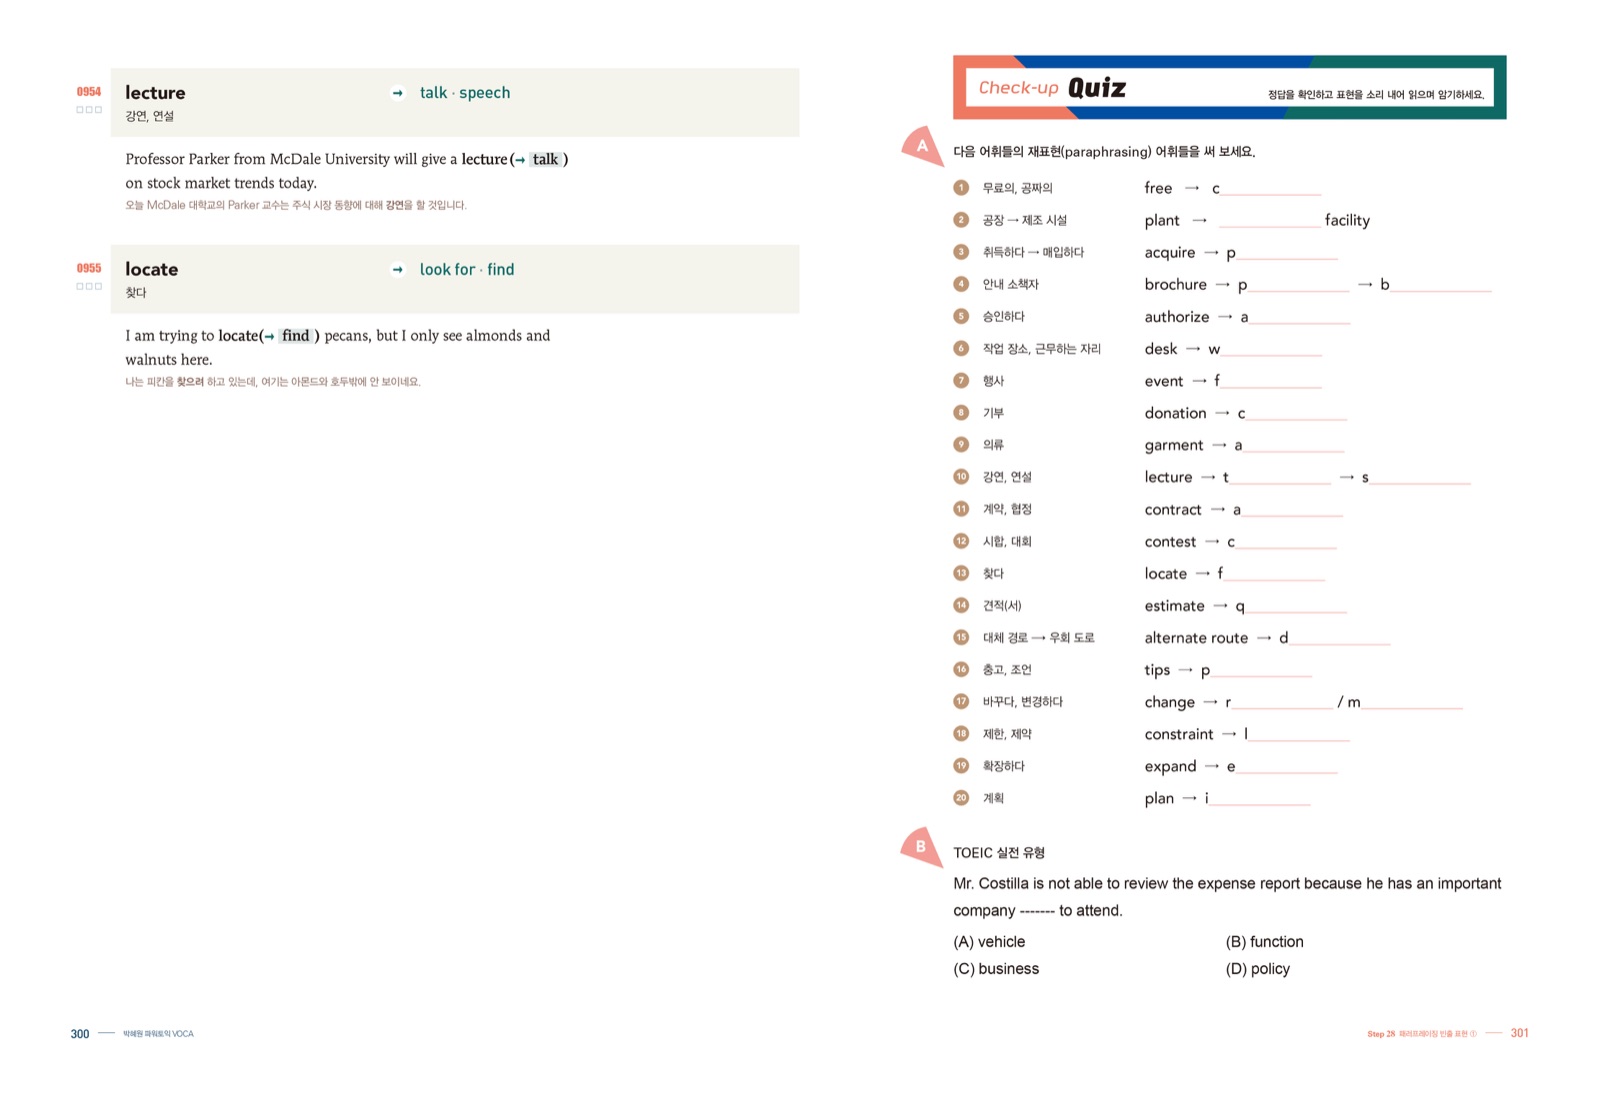Choose answer (B) function
This screenshot has height=1093, width=1600.
(x=1264, y=942)
